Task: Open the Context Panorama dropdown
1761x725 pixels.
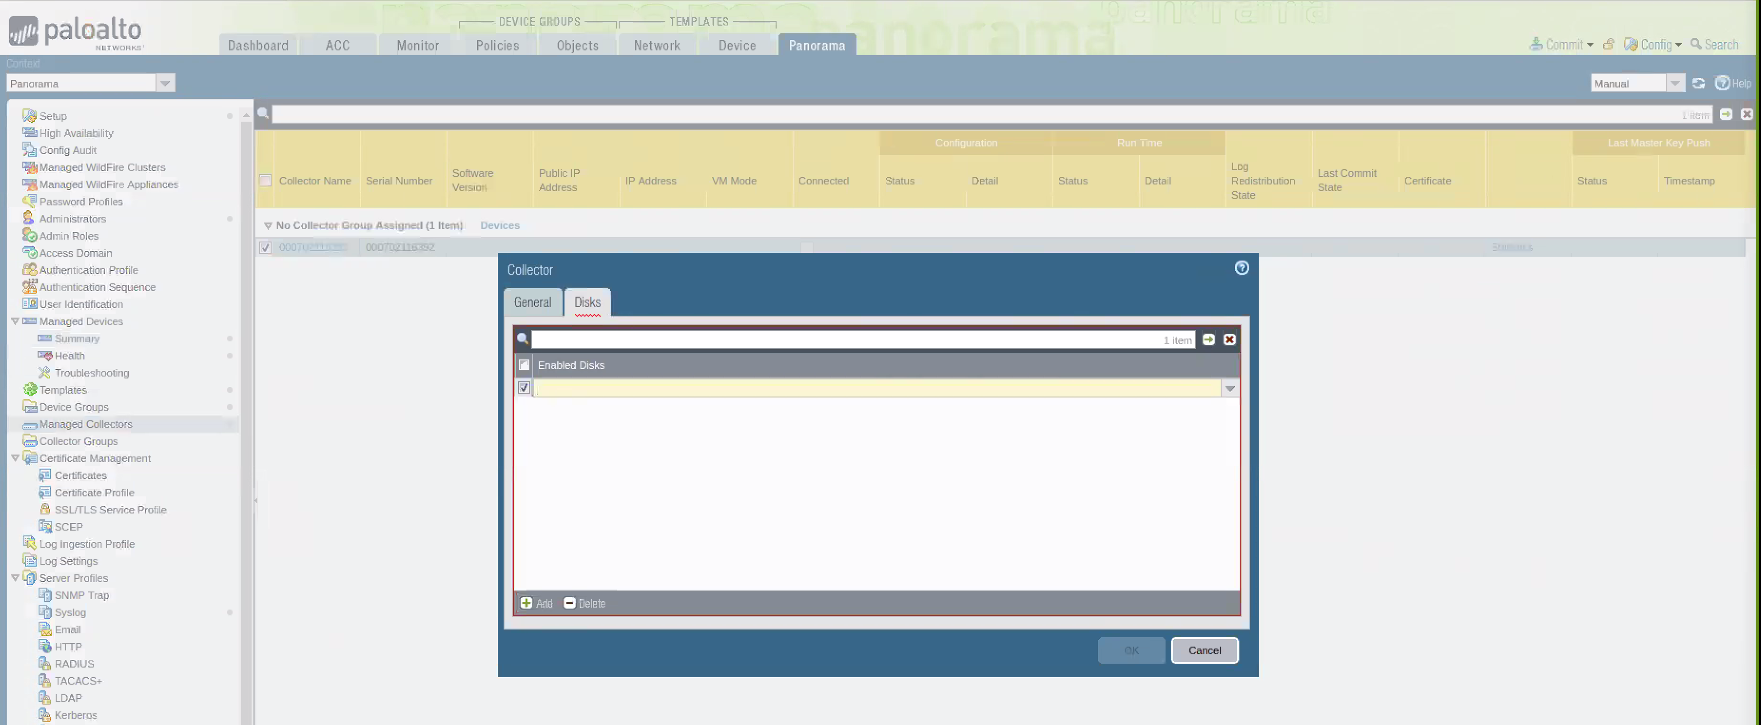Action: tap(165, 83)
